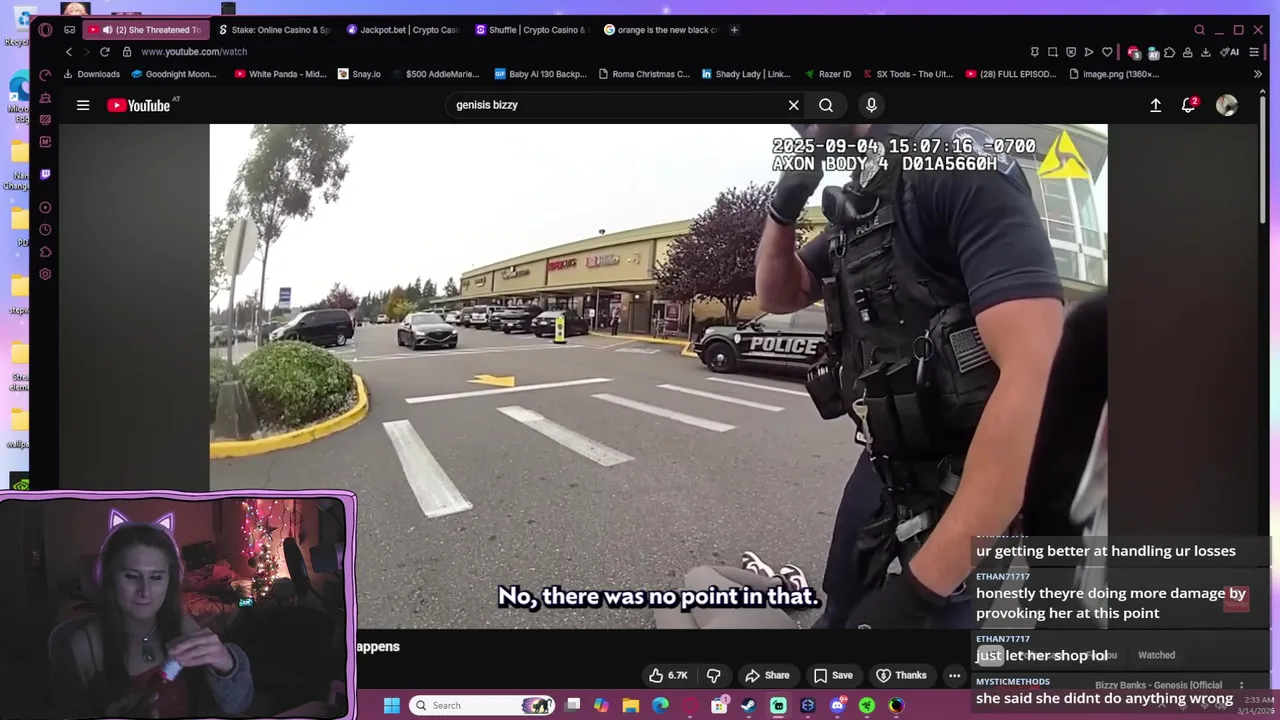Screen dimensions: 1280x720
Task: Open Opera easy setup menu icon
Action: click(1254, 52)
